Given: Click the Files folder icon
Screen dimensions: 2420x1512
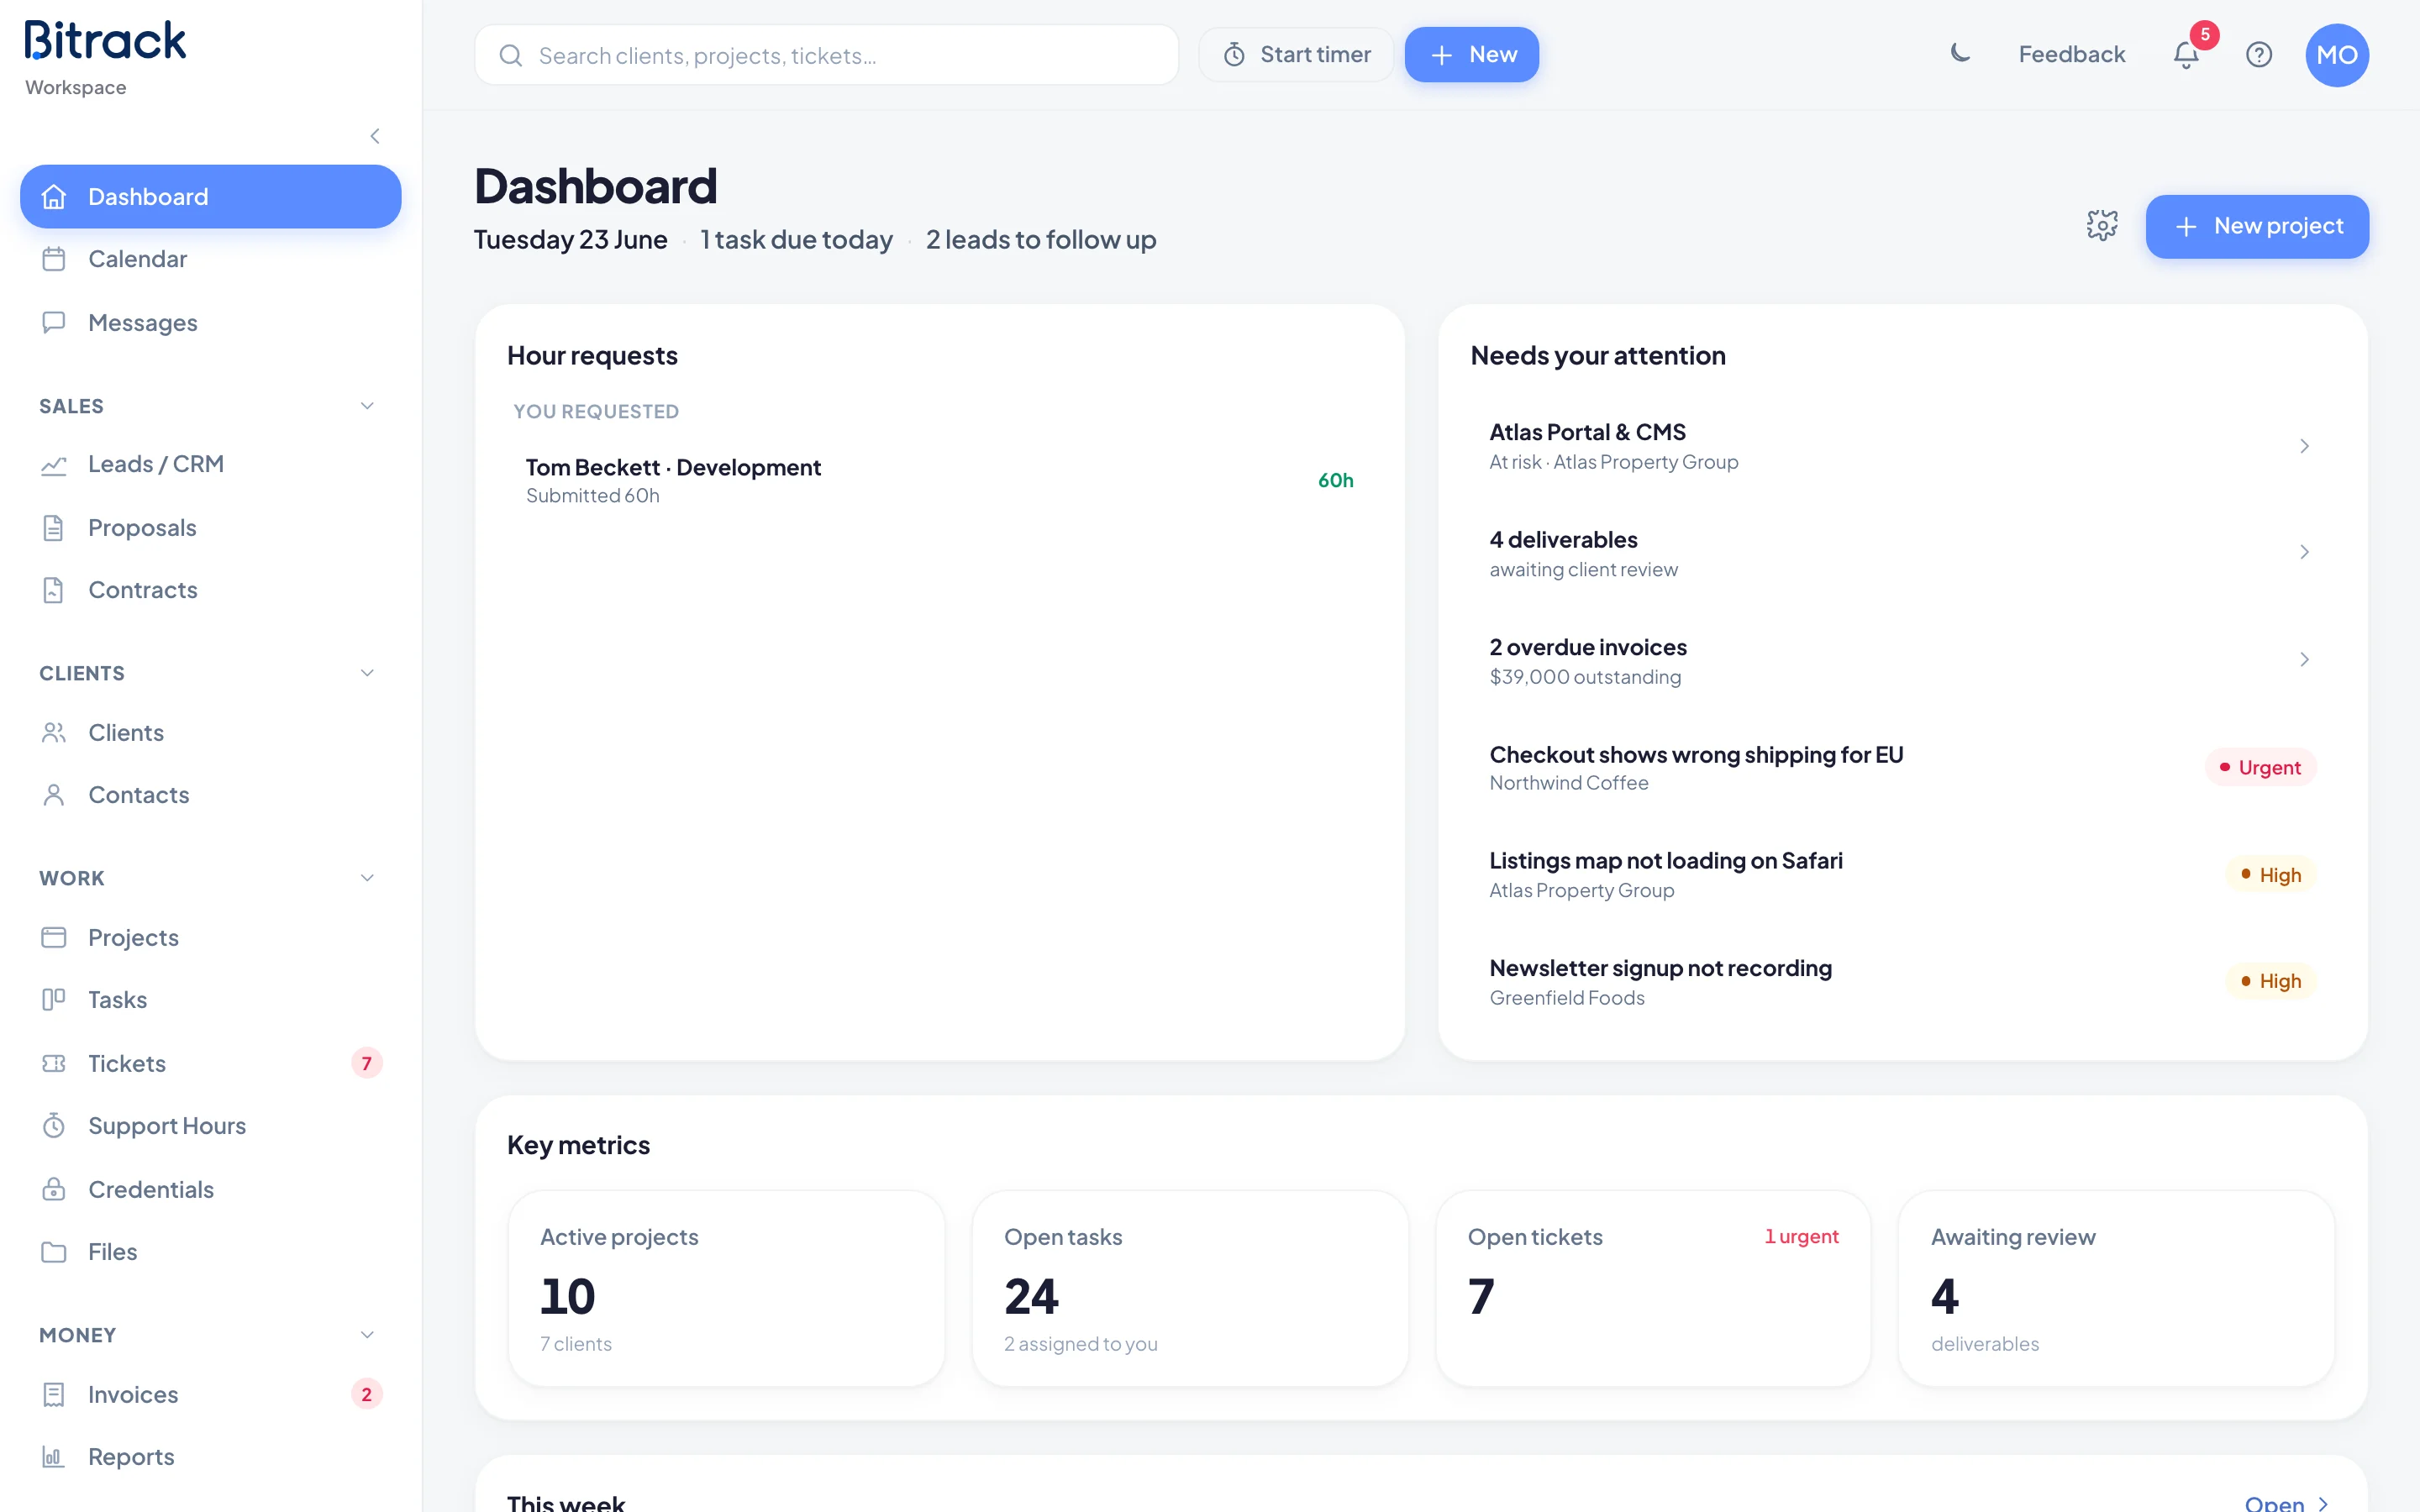Looking at the screenshot, I should [x=54, y=1252].
